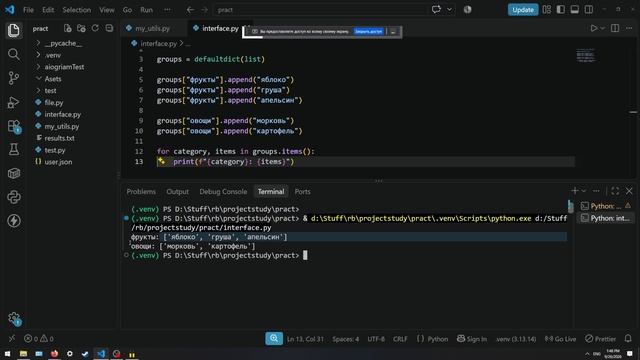Open the Testing flask view
Image resolution: width=640 pixels, height=360 pixels.
point(13,149)
